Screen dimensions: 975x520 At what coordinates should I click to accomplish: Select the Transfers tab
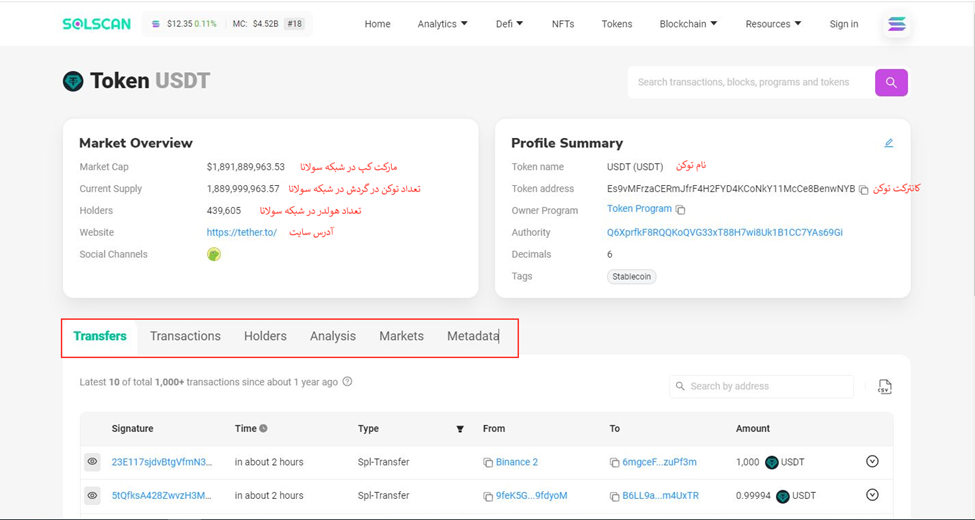pos(100,336)
